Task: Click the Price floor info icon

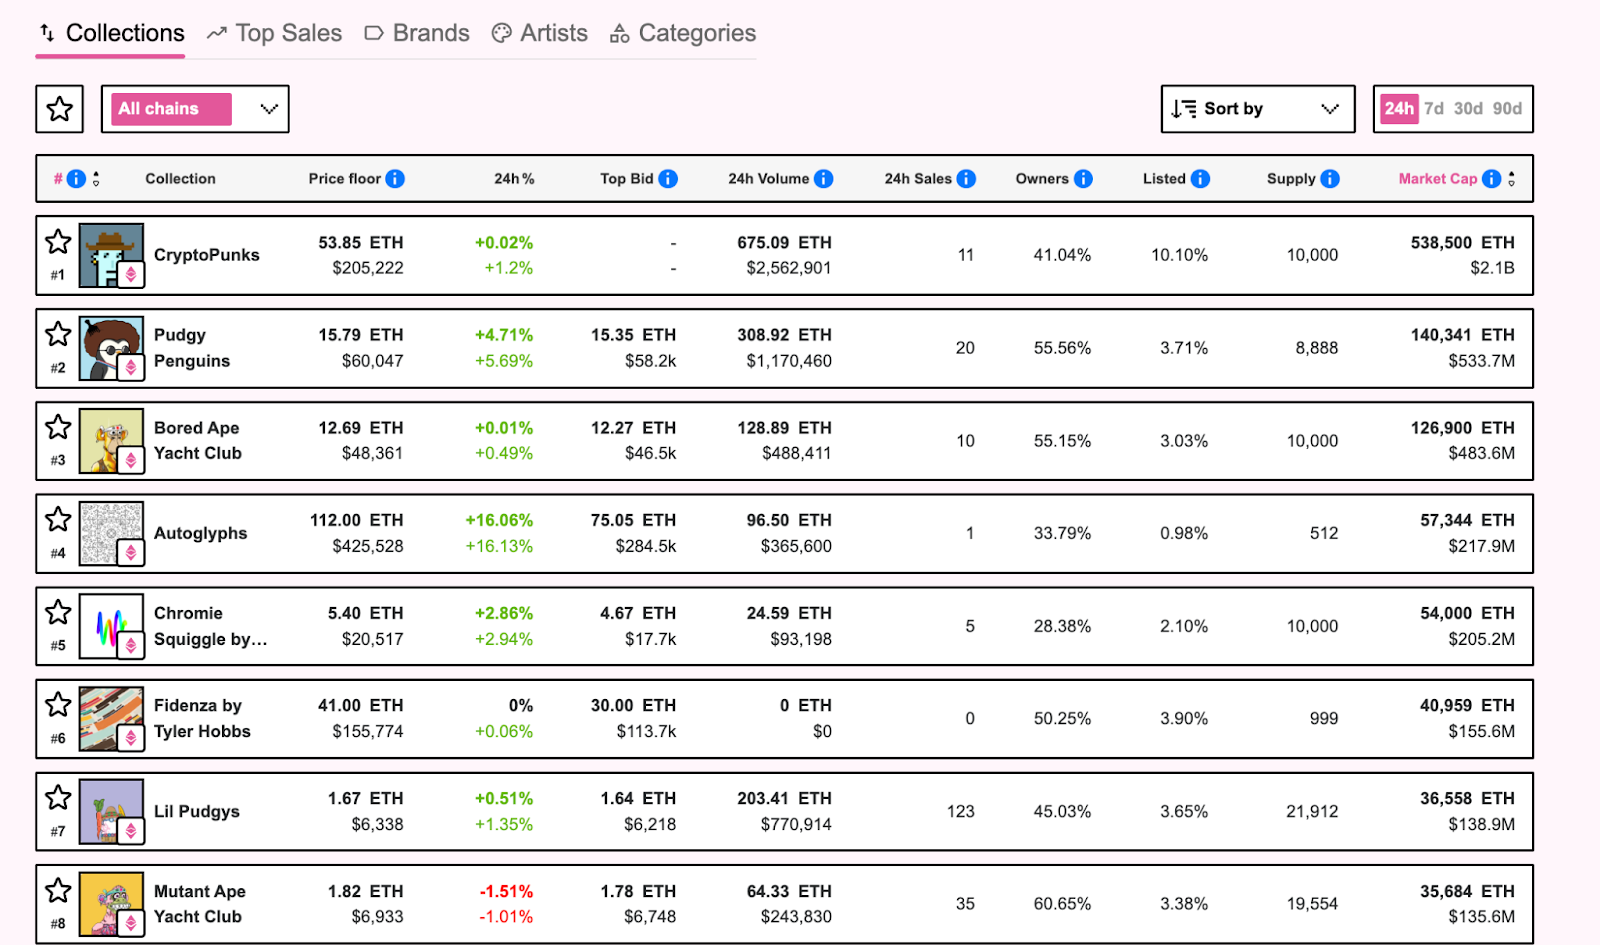Action: click(395, 179)
